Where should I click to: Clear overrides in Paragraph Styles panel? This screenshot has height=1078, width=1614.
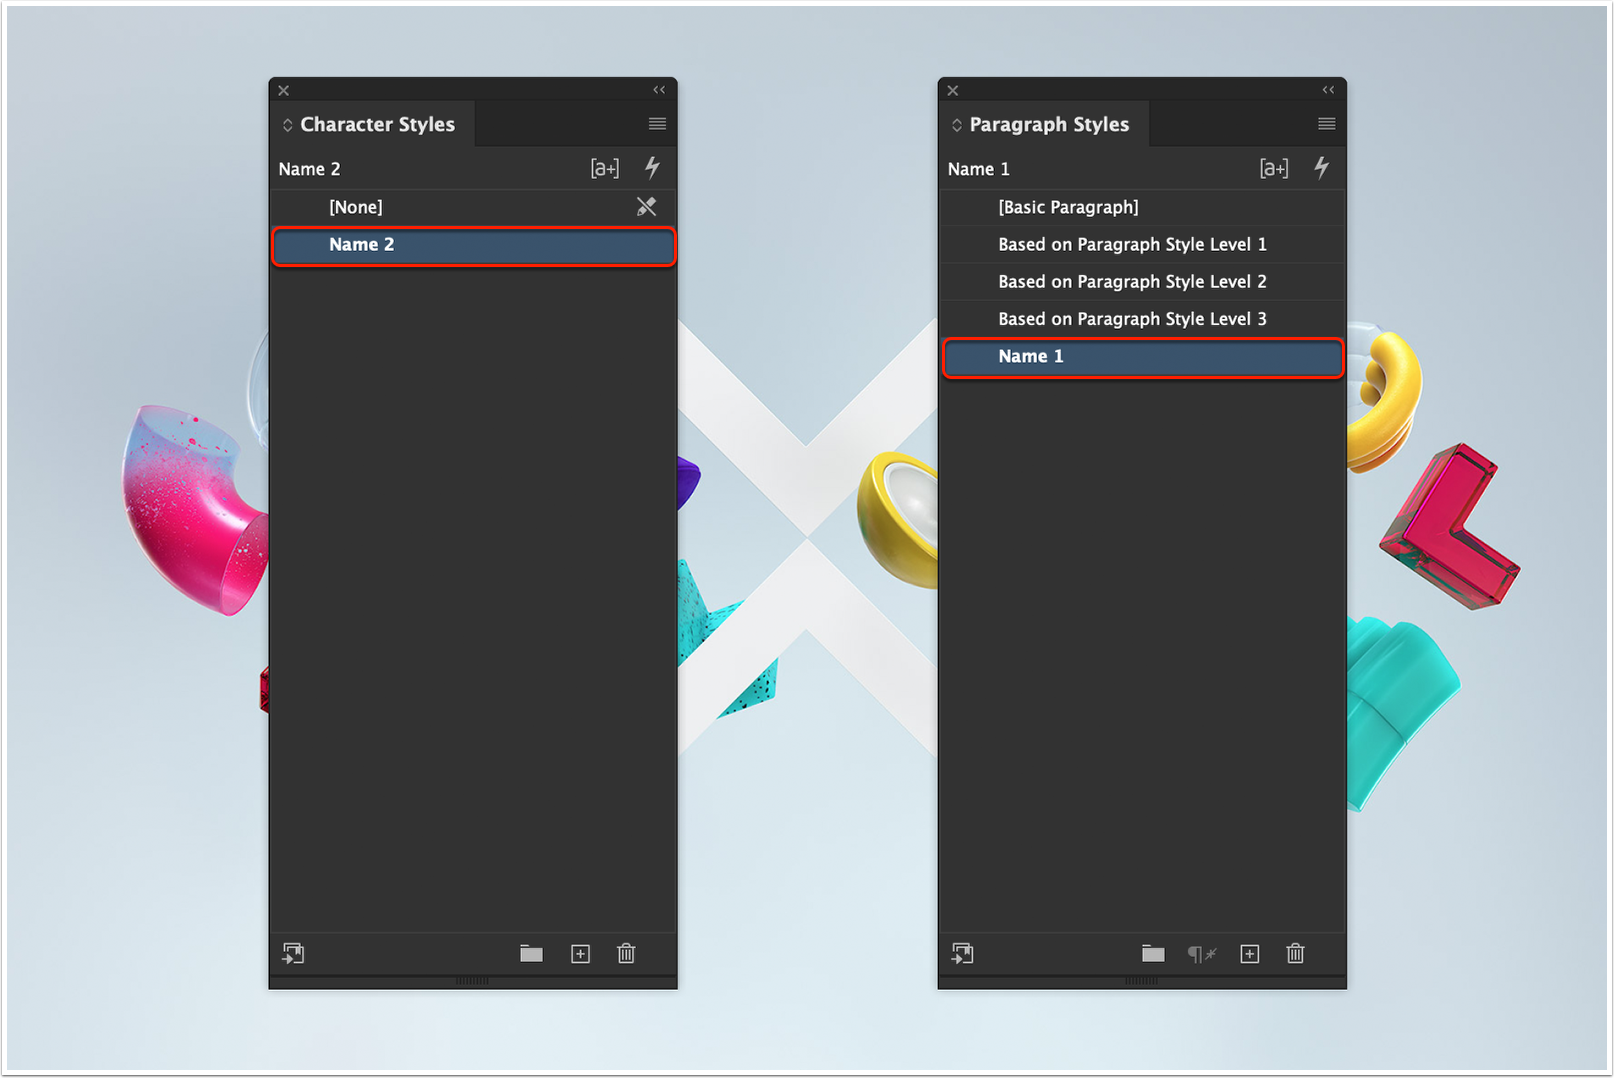click(1202, 954)
